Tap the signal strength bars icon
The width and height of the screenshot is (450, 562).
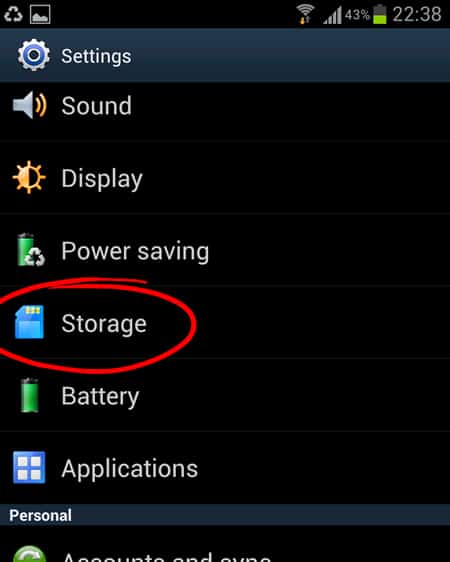332,16
